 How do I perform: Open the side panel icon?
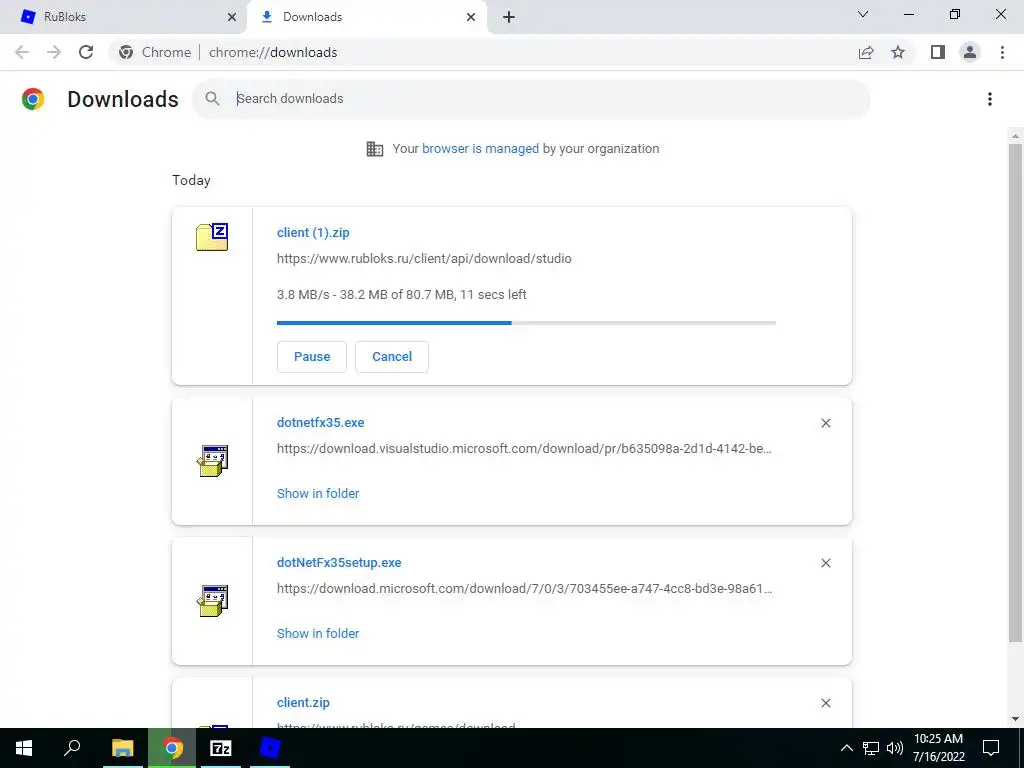pyautogui.click(x=938, y=52)
